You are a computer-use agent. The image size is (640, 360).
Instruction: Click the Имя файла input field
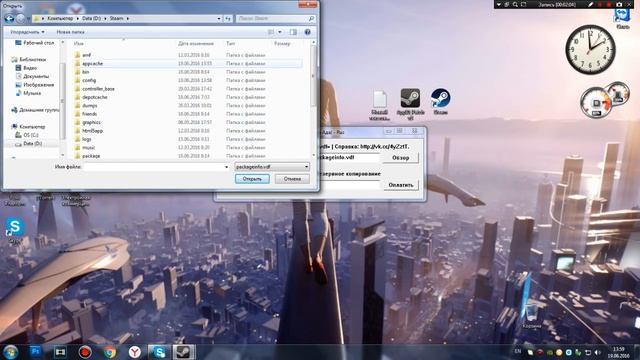tap(153, 167)
